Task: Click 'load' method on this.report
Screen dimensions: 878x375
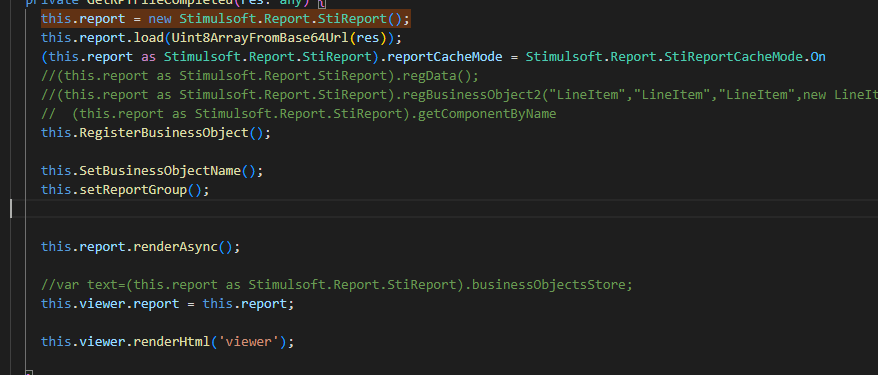Action: click(x=148, y=38)
